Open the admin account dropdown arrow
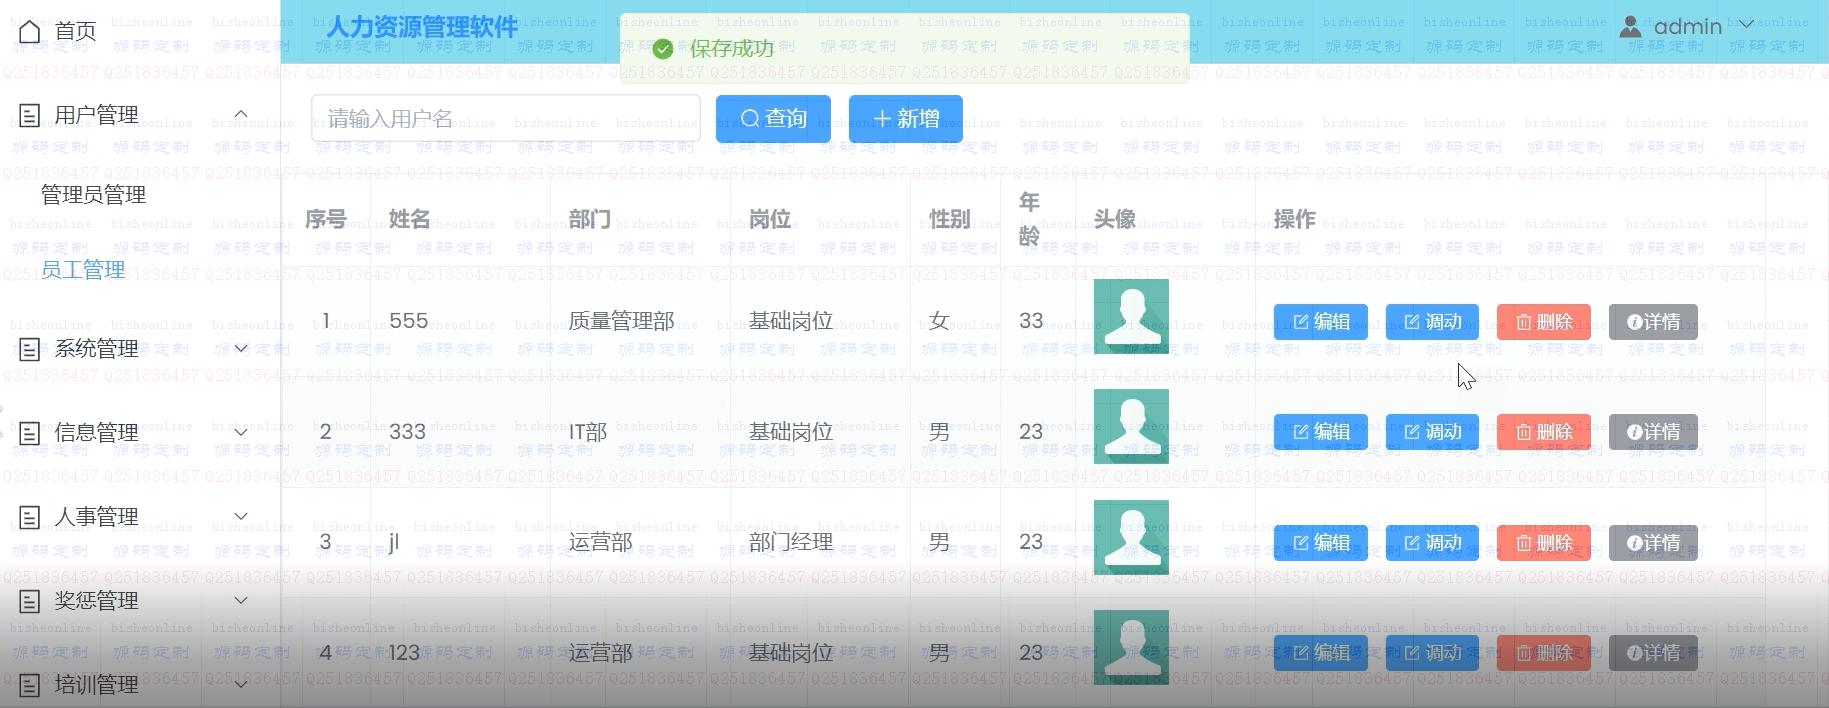1829x708 pixels. tap(1747, 25)
